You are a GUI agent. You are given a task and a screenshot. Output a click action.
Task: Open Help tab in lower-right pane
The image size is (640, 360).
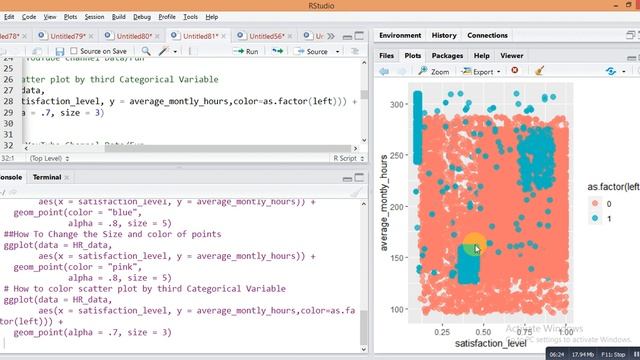(x=482, y=56)
